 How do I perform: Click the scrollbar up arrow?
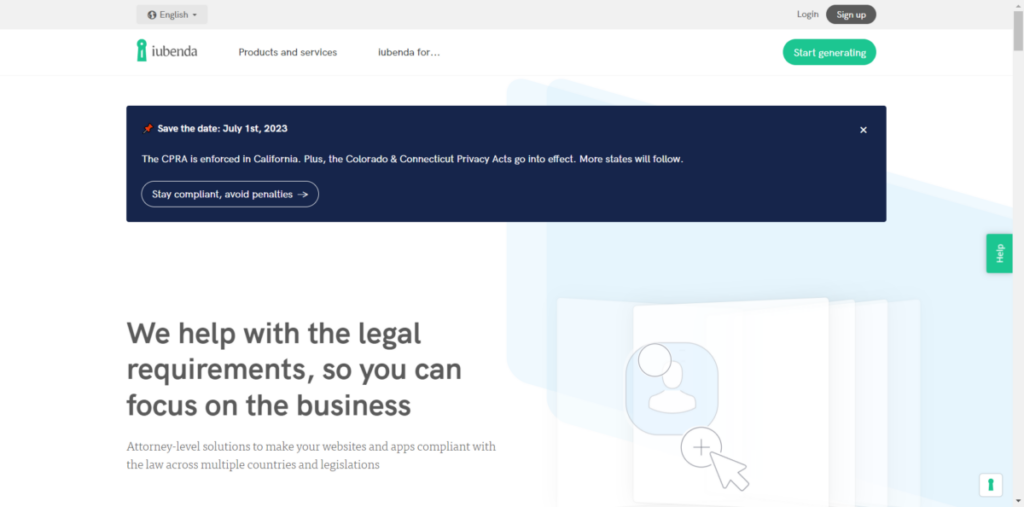click(1018, 5)
